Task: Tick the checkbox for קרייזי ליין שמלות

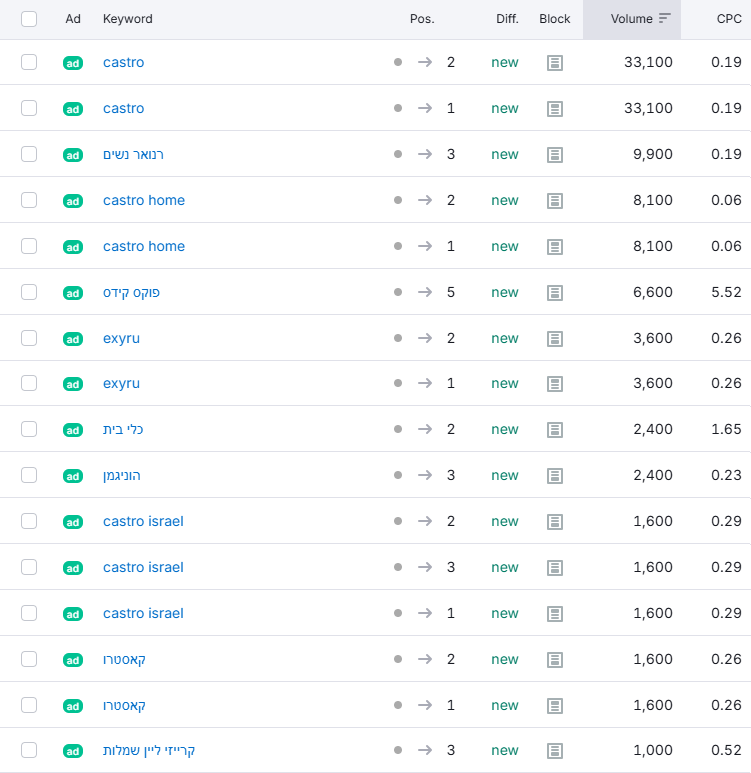Action: 29,750
